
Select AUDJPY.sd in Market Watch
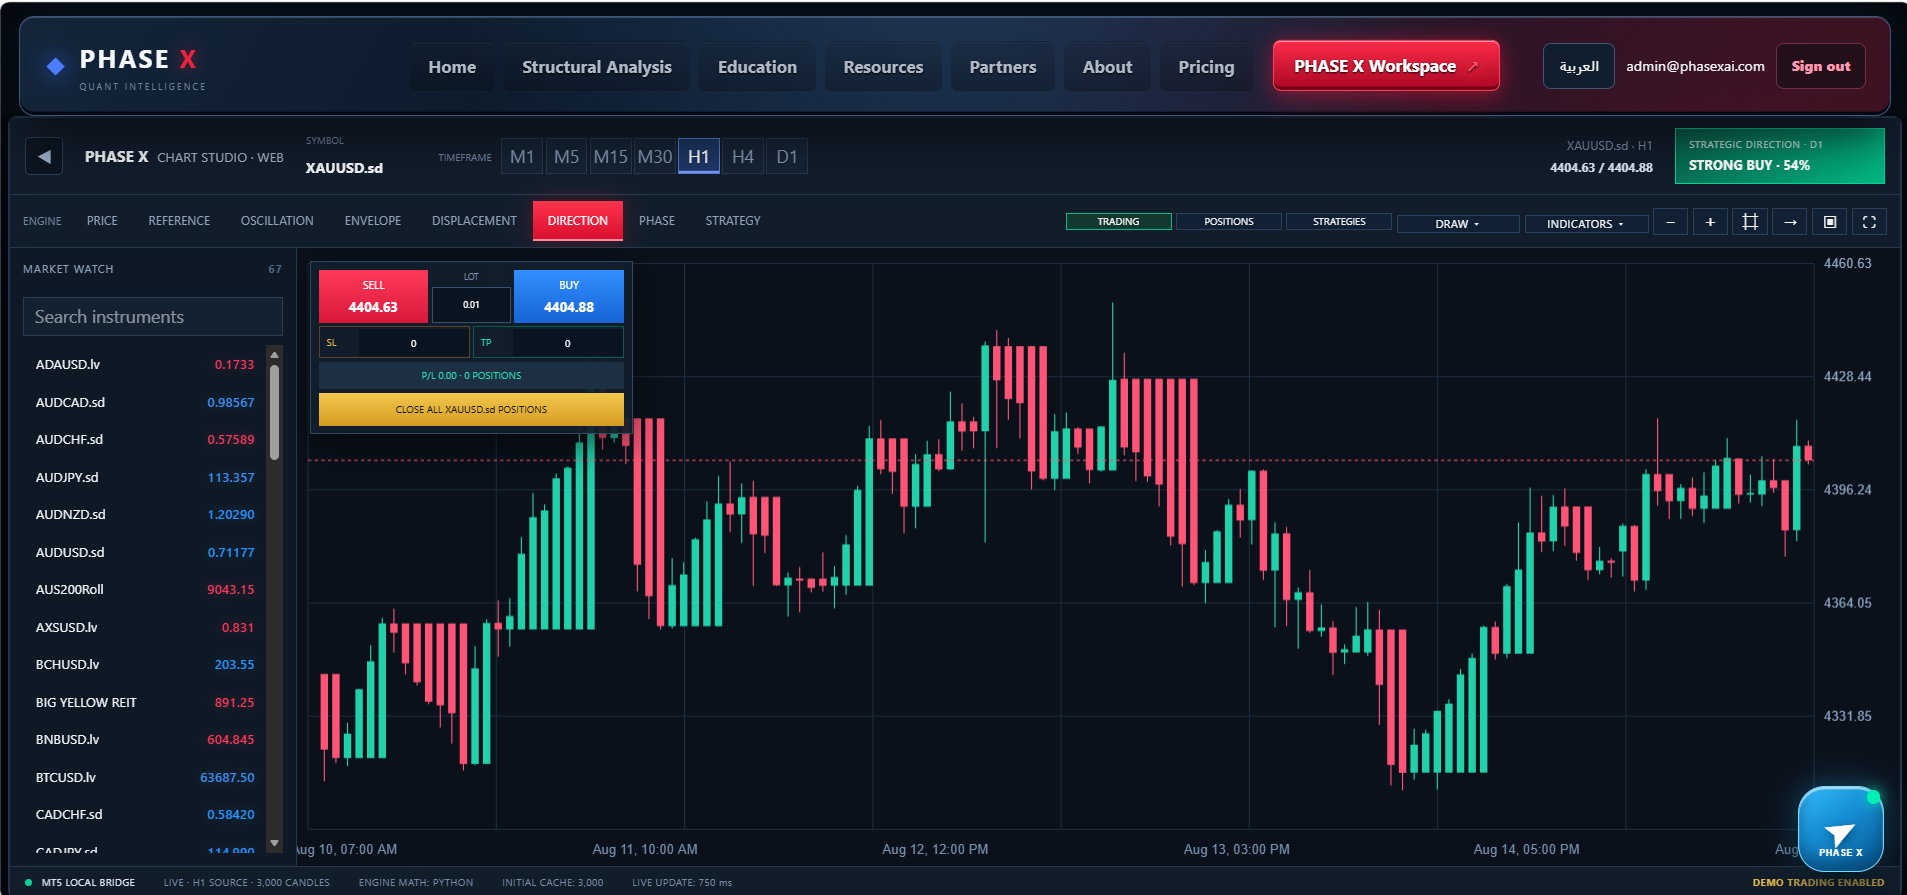(x=145, y=477)
